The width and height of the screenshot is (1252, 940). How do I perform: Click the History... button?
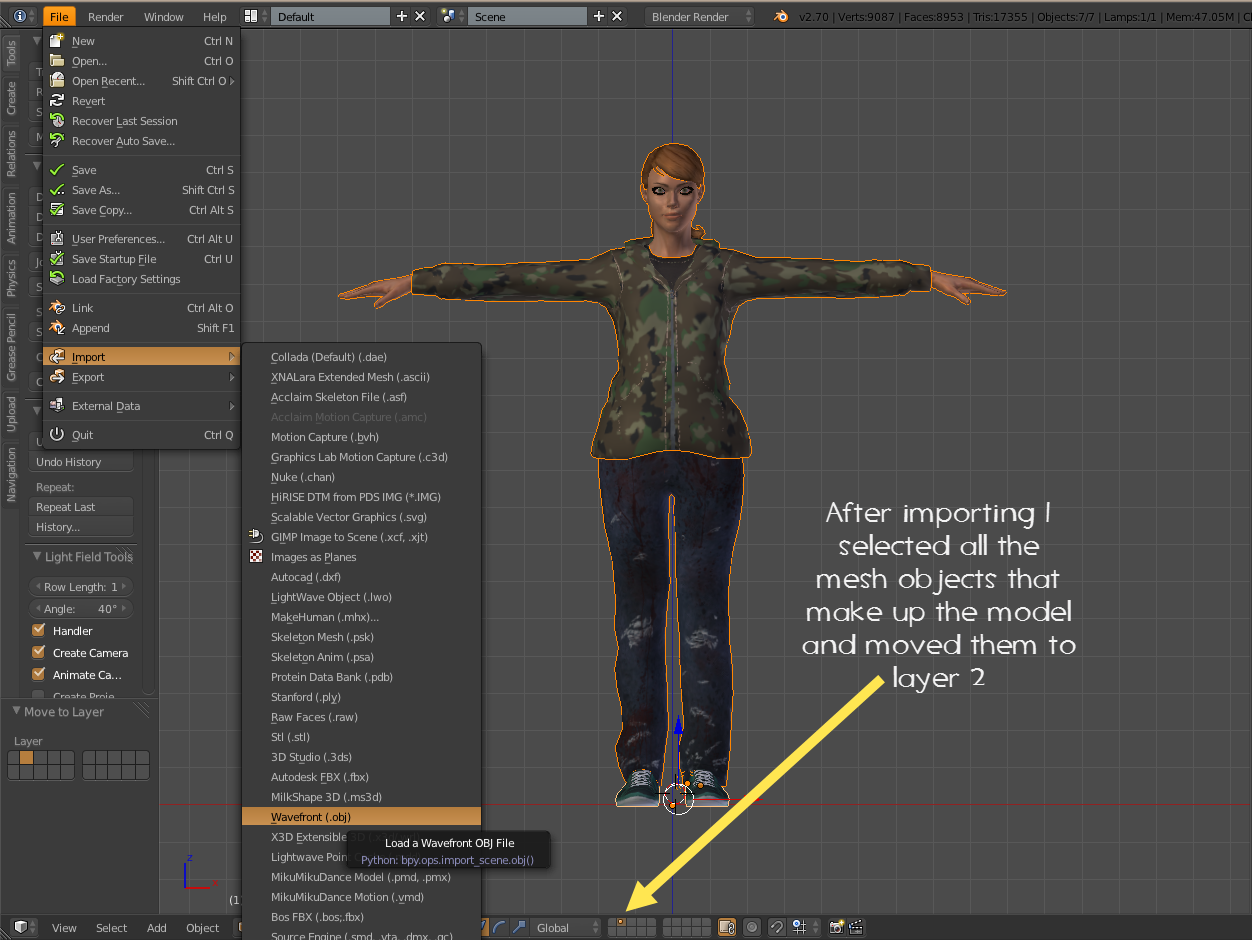pos(81,527)
